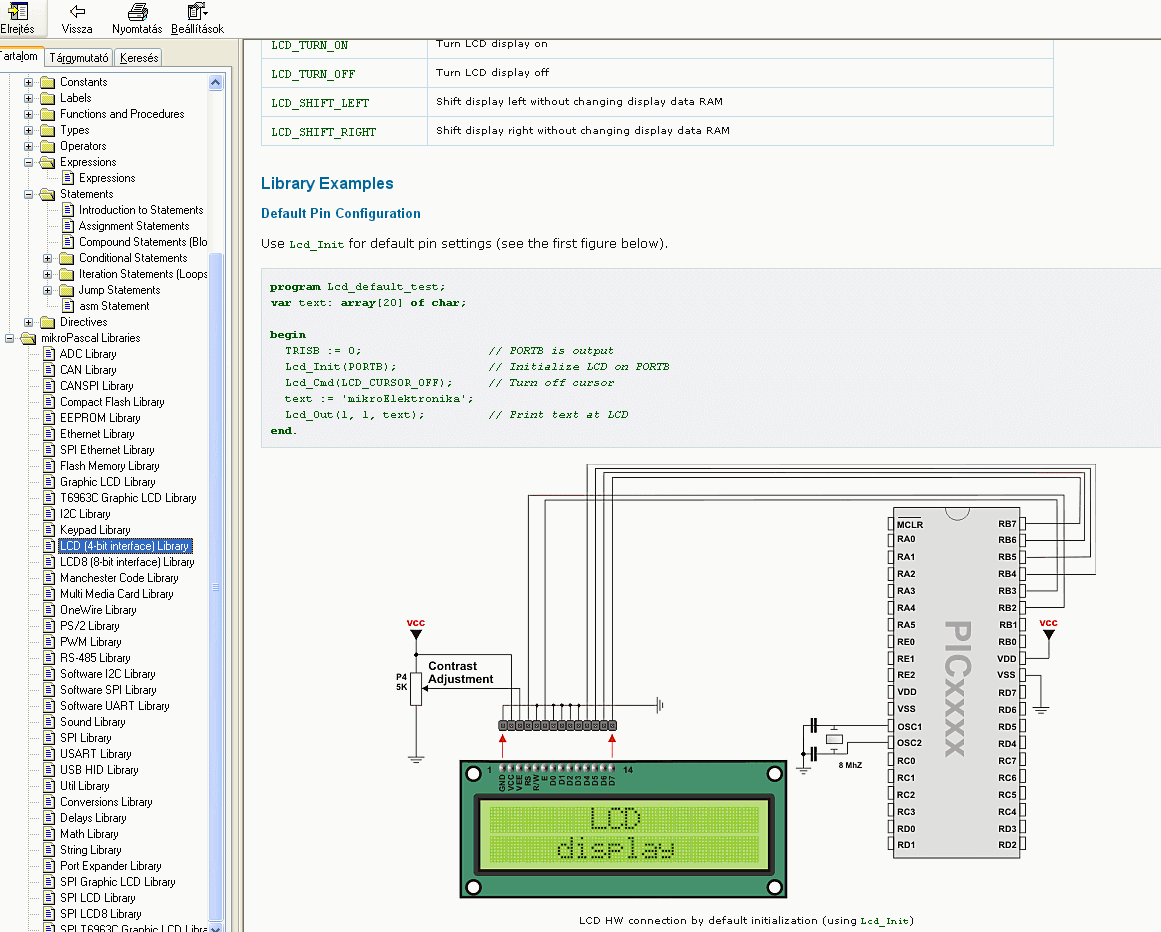The width and height of the screenshot is (1161, 932).
Task: Click the Lcd_Init link in figure caption
Action: click(x=885, y=920)
